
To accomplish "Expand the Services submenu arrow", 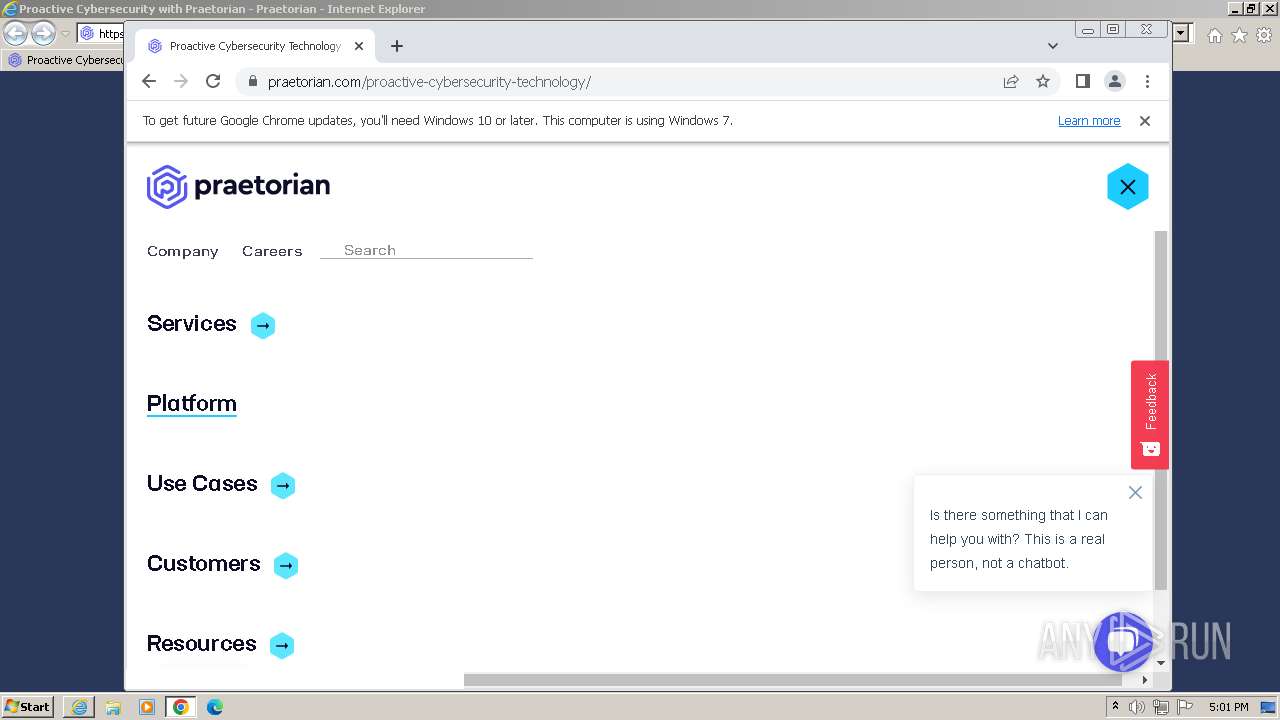I will click(263, 325).
